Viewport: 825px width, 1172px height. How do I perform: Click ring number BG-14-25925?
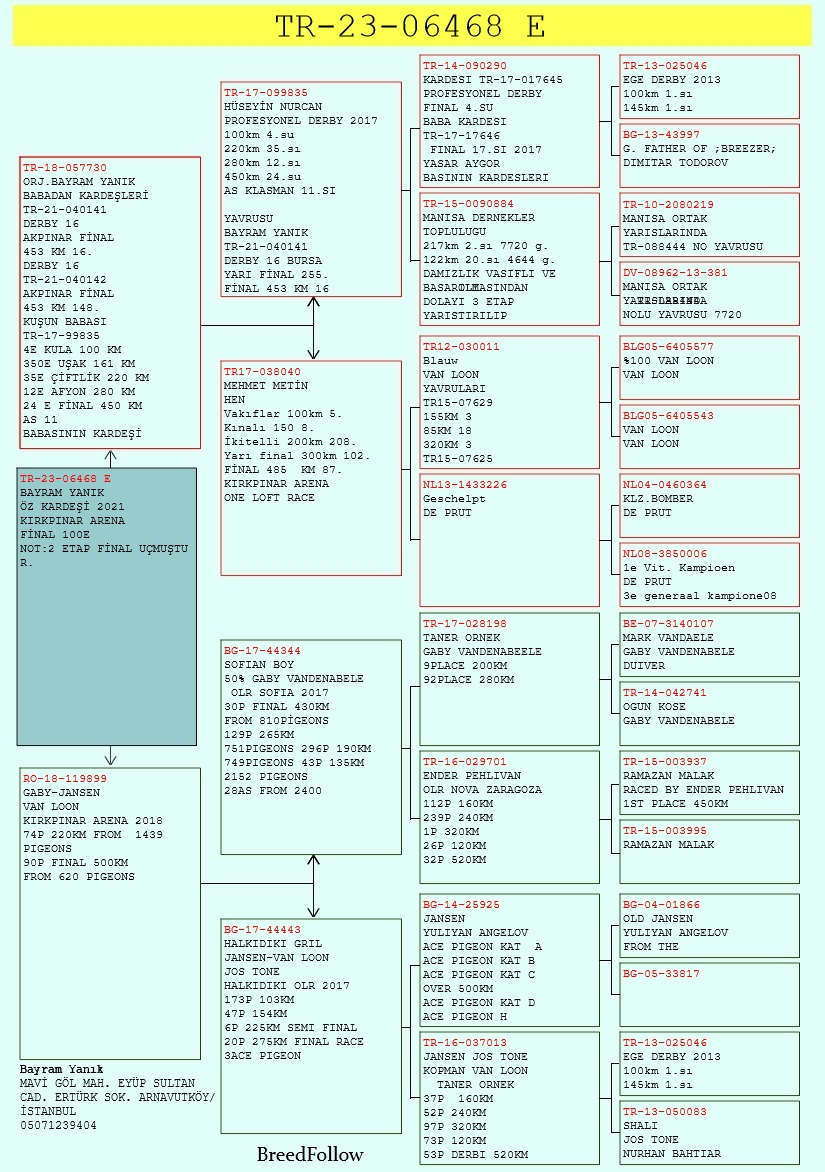461,904
